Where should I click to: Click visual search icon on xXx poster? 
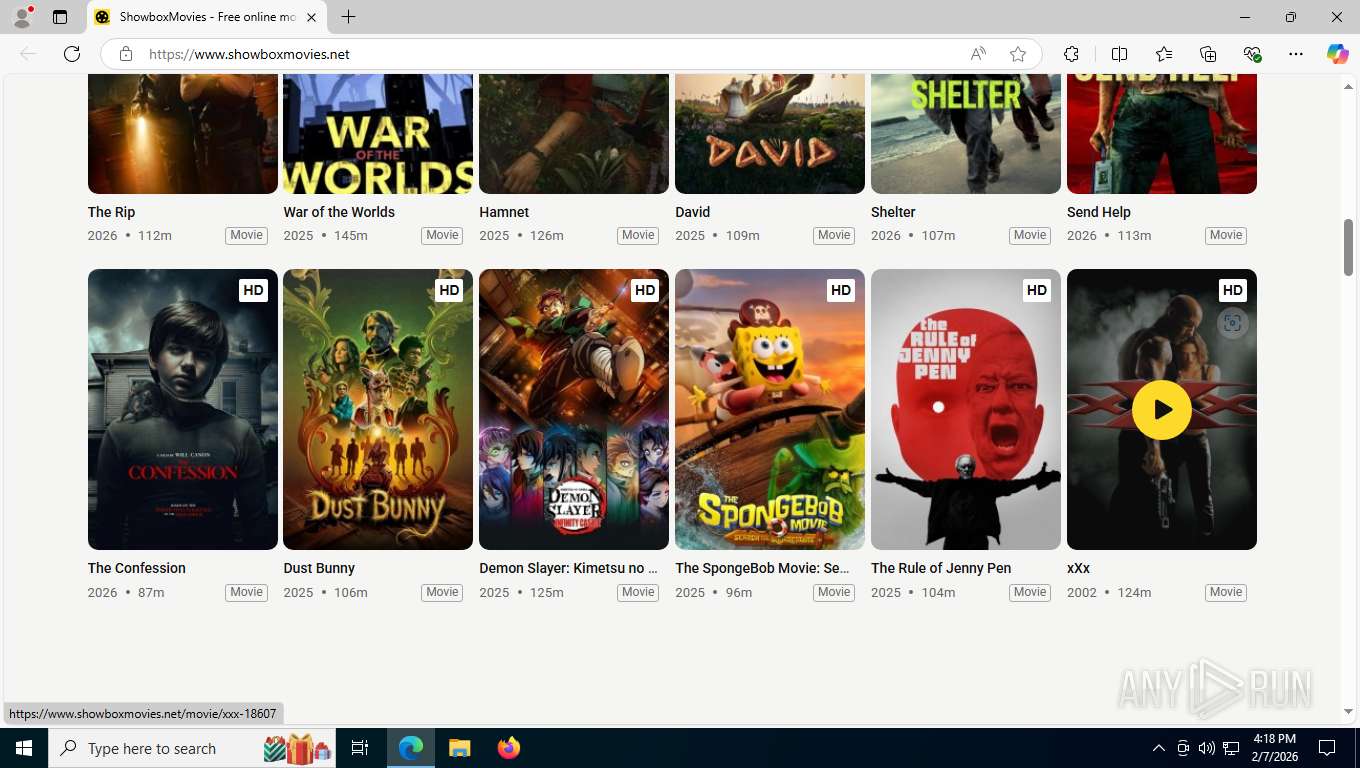(1232, 323)
